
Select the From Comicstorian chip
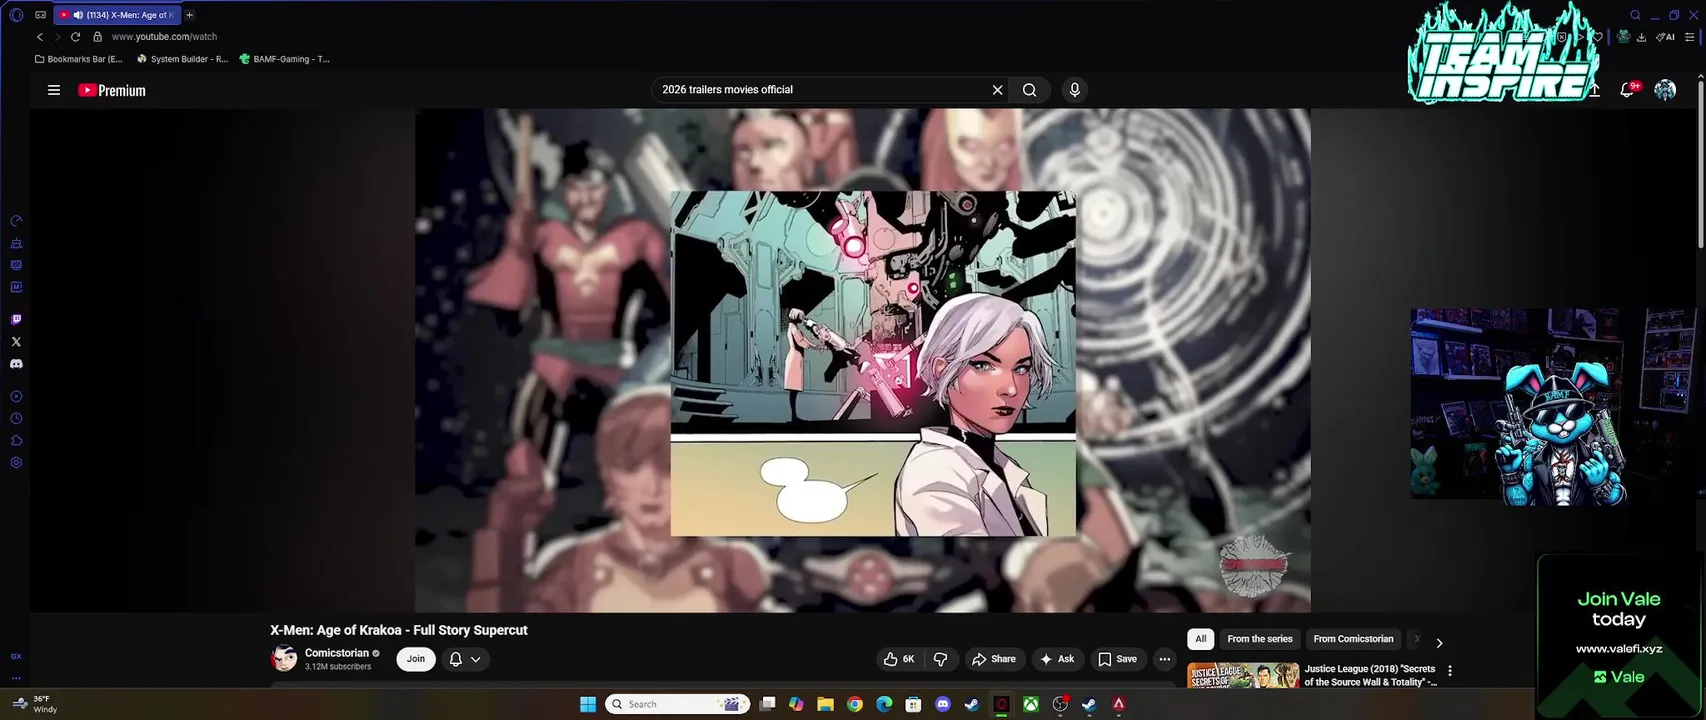[x=1353, y=639]
